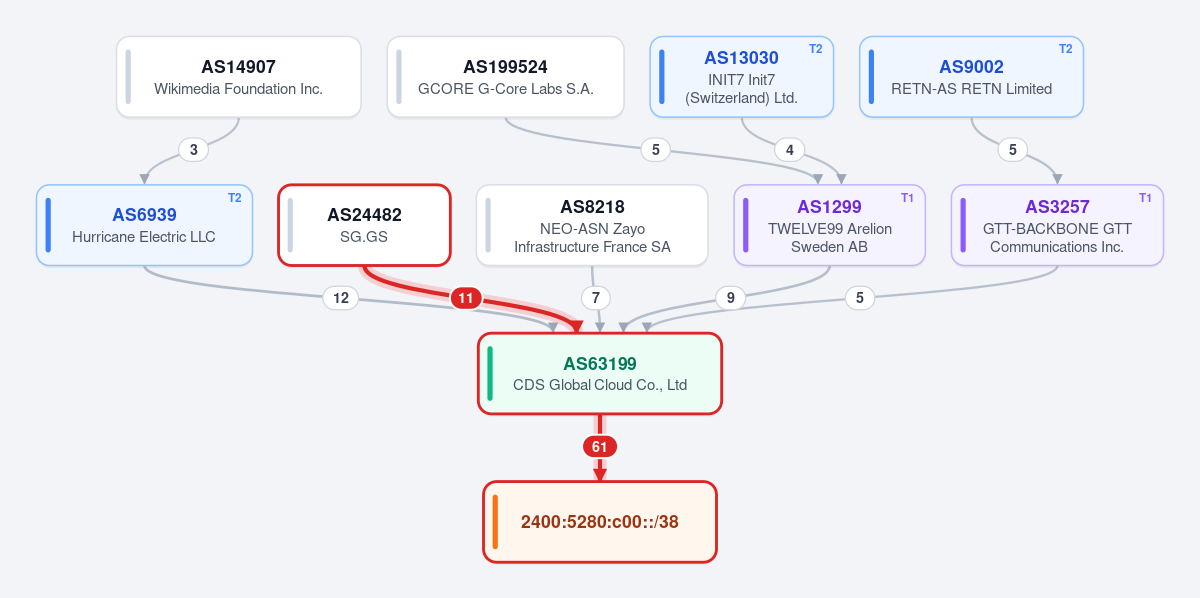Select the highlighted AS24482 SG.GS node
This screenshot has width=1200, height=598.
click(x=364, y=225)
